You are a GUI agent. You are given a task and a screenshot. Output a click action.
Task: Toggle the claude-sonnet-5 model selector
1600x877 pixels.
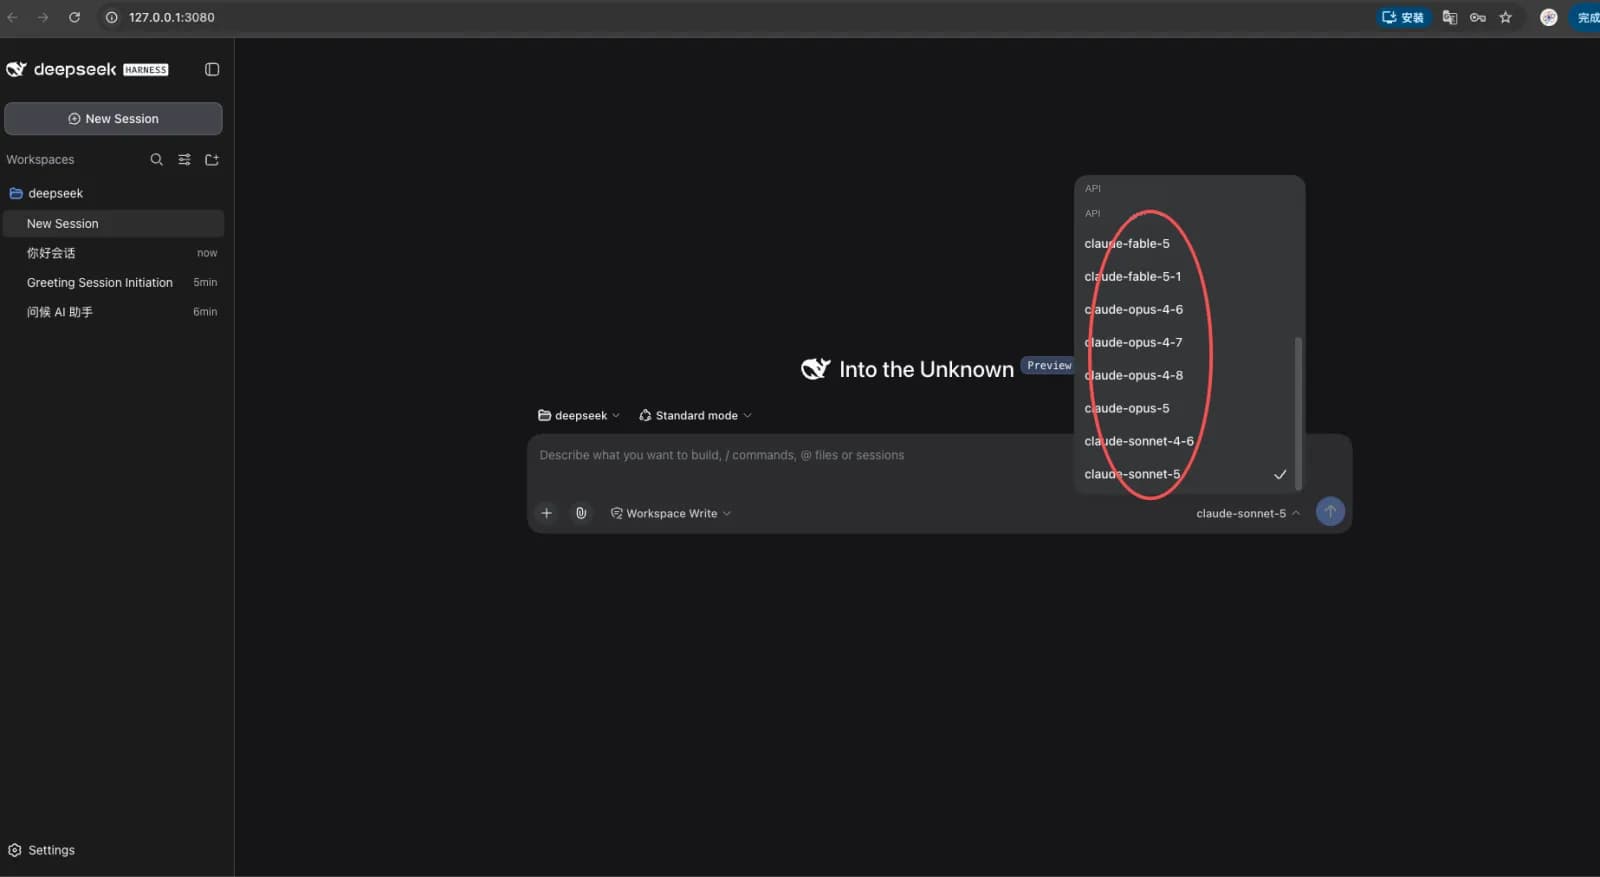tap(1248, 513)
